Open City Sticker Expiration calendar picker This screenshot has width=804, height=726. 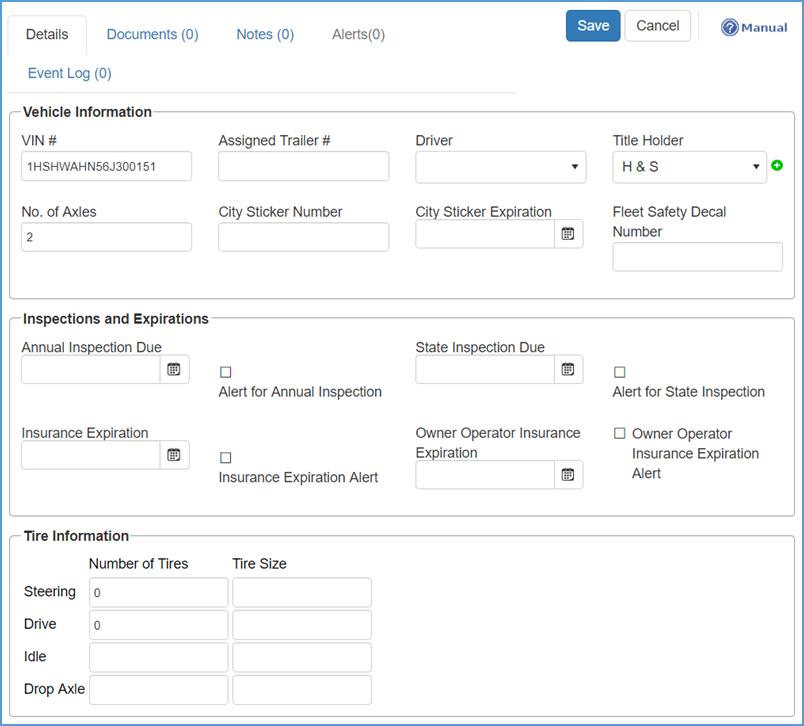point(568,234)
